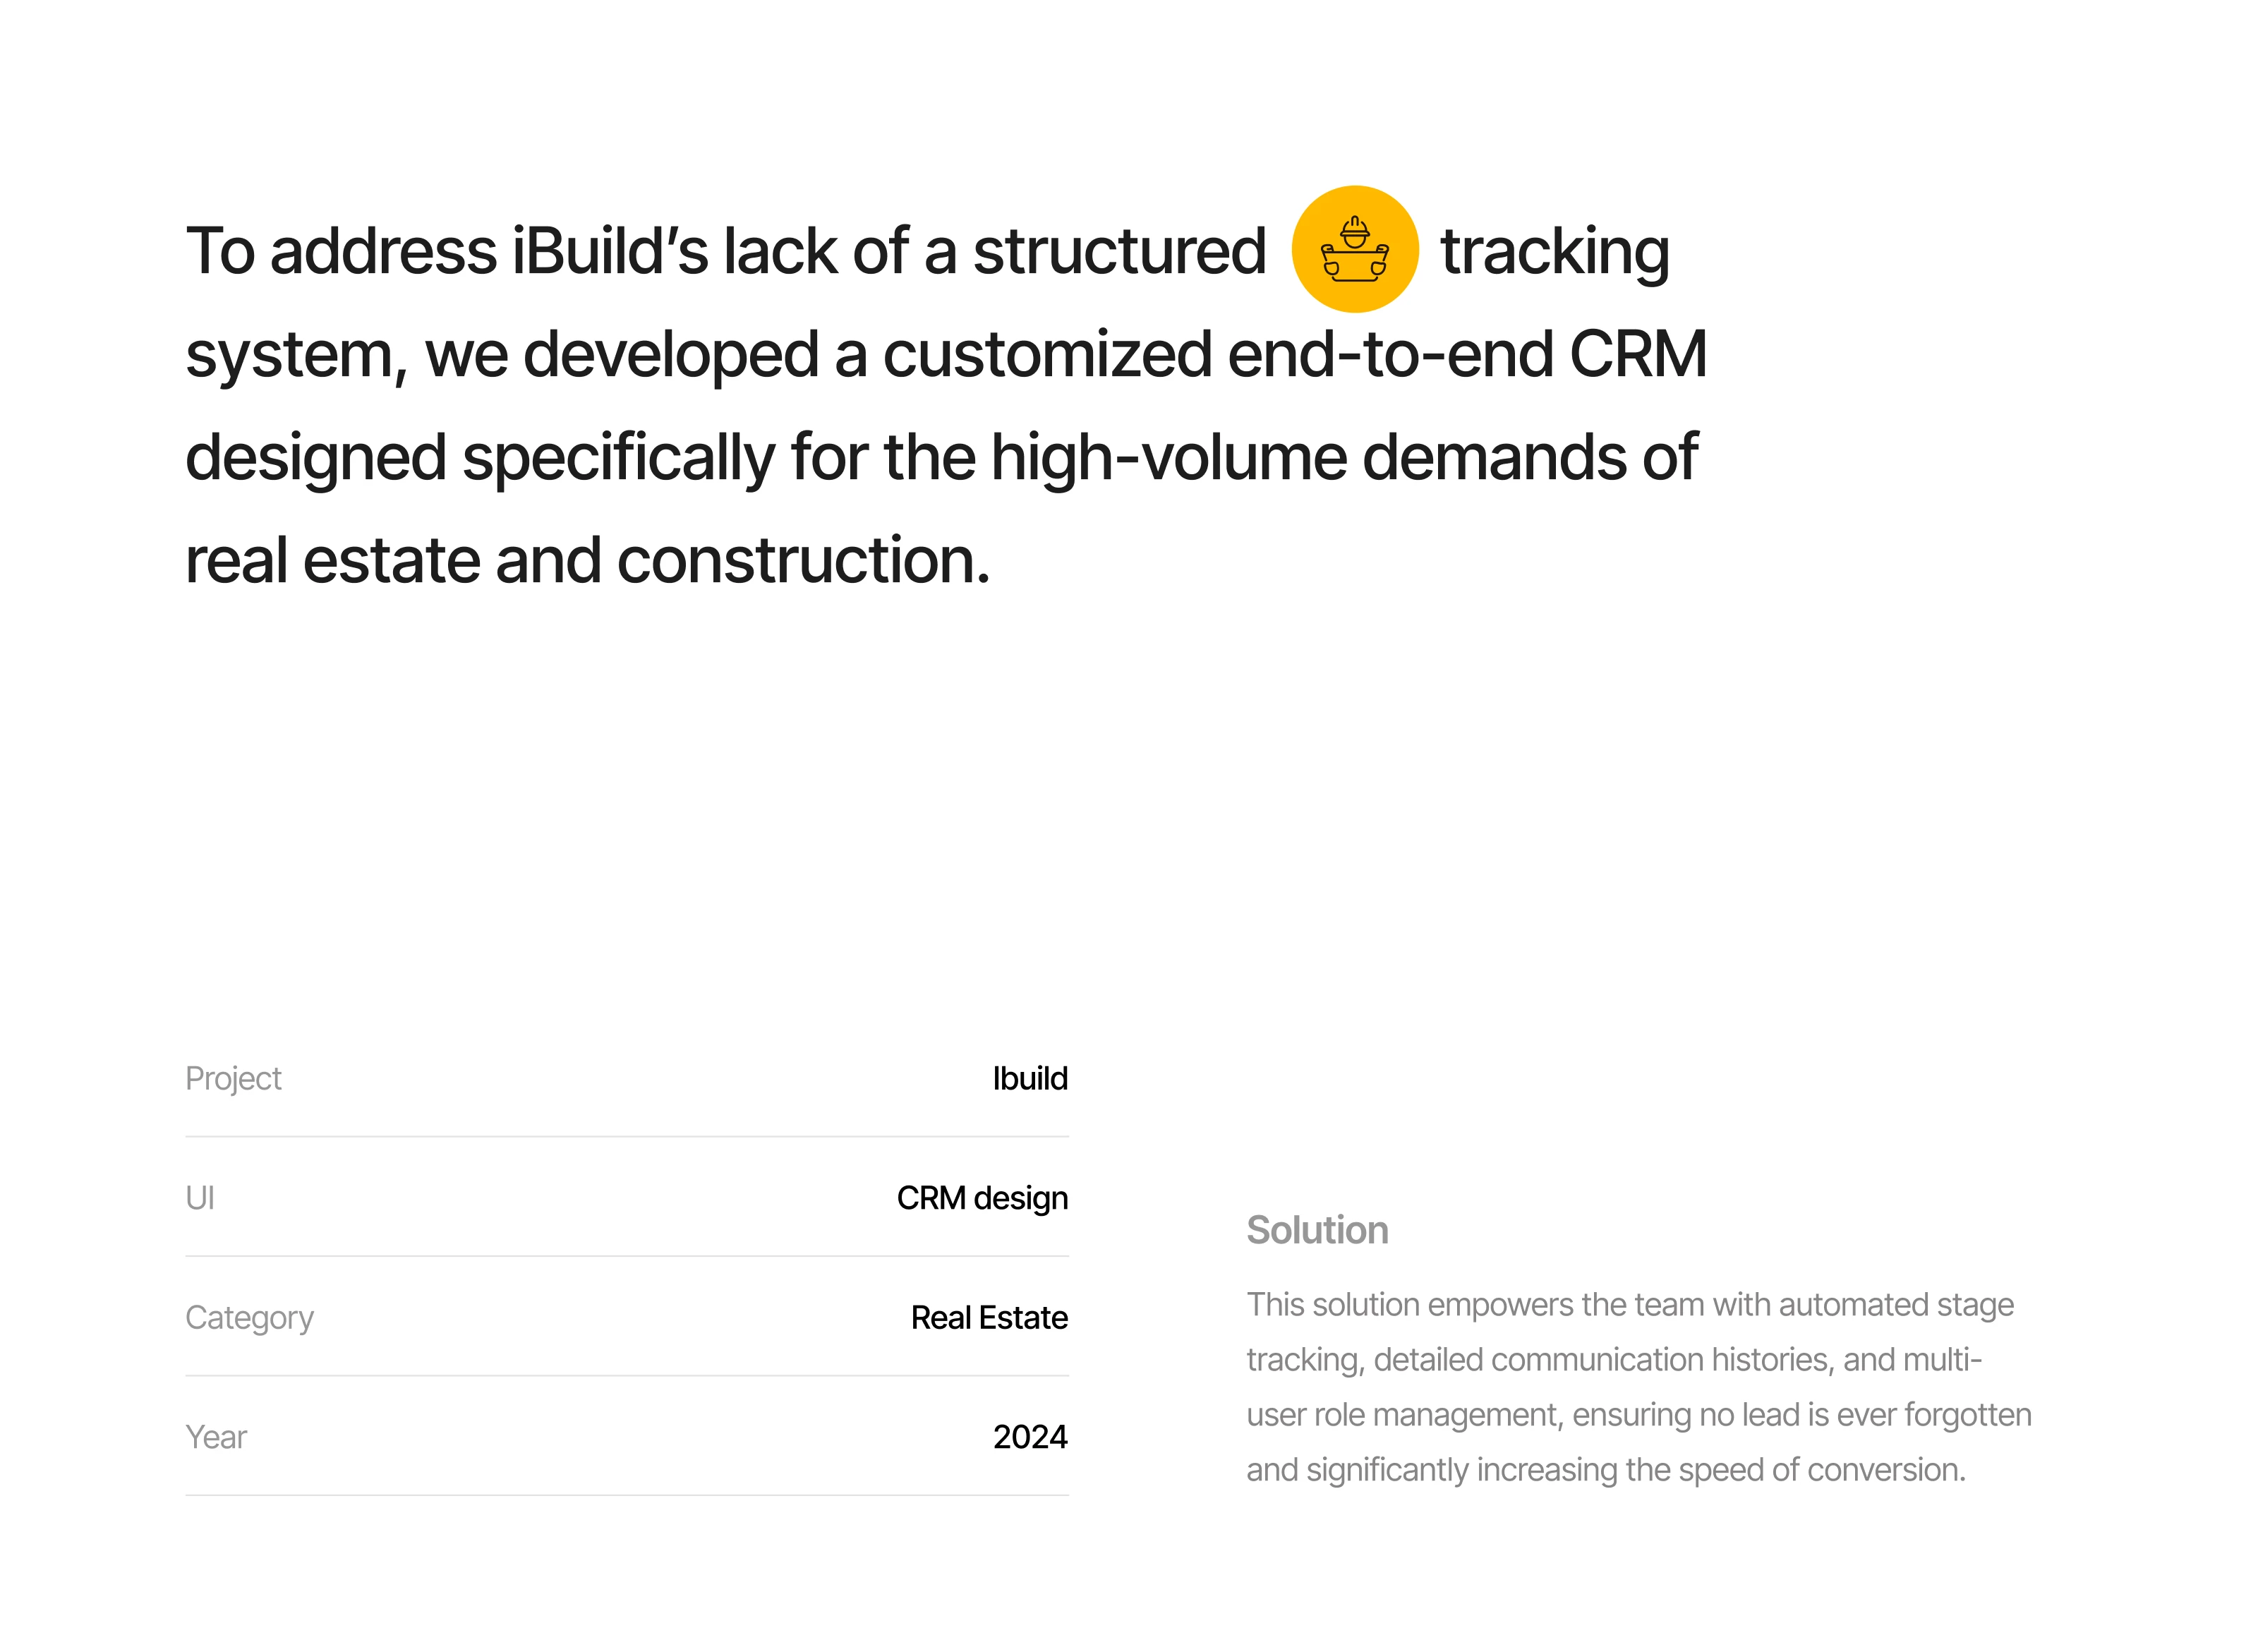This screenshot has height=1652, width=2258.
Task: Click "end-to-end" in the headline
Action: click(1390, 354)
